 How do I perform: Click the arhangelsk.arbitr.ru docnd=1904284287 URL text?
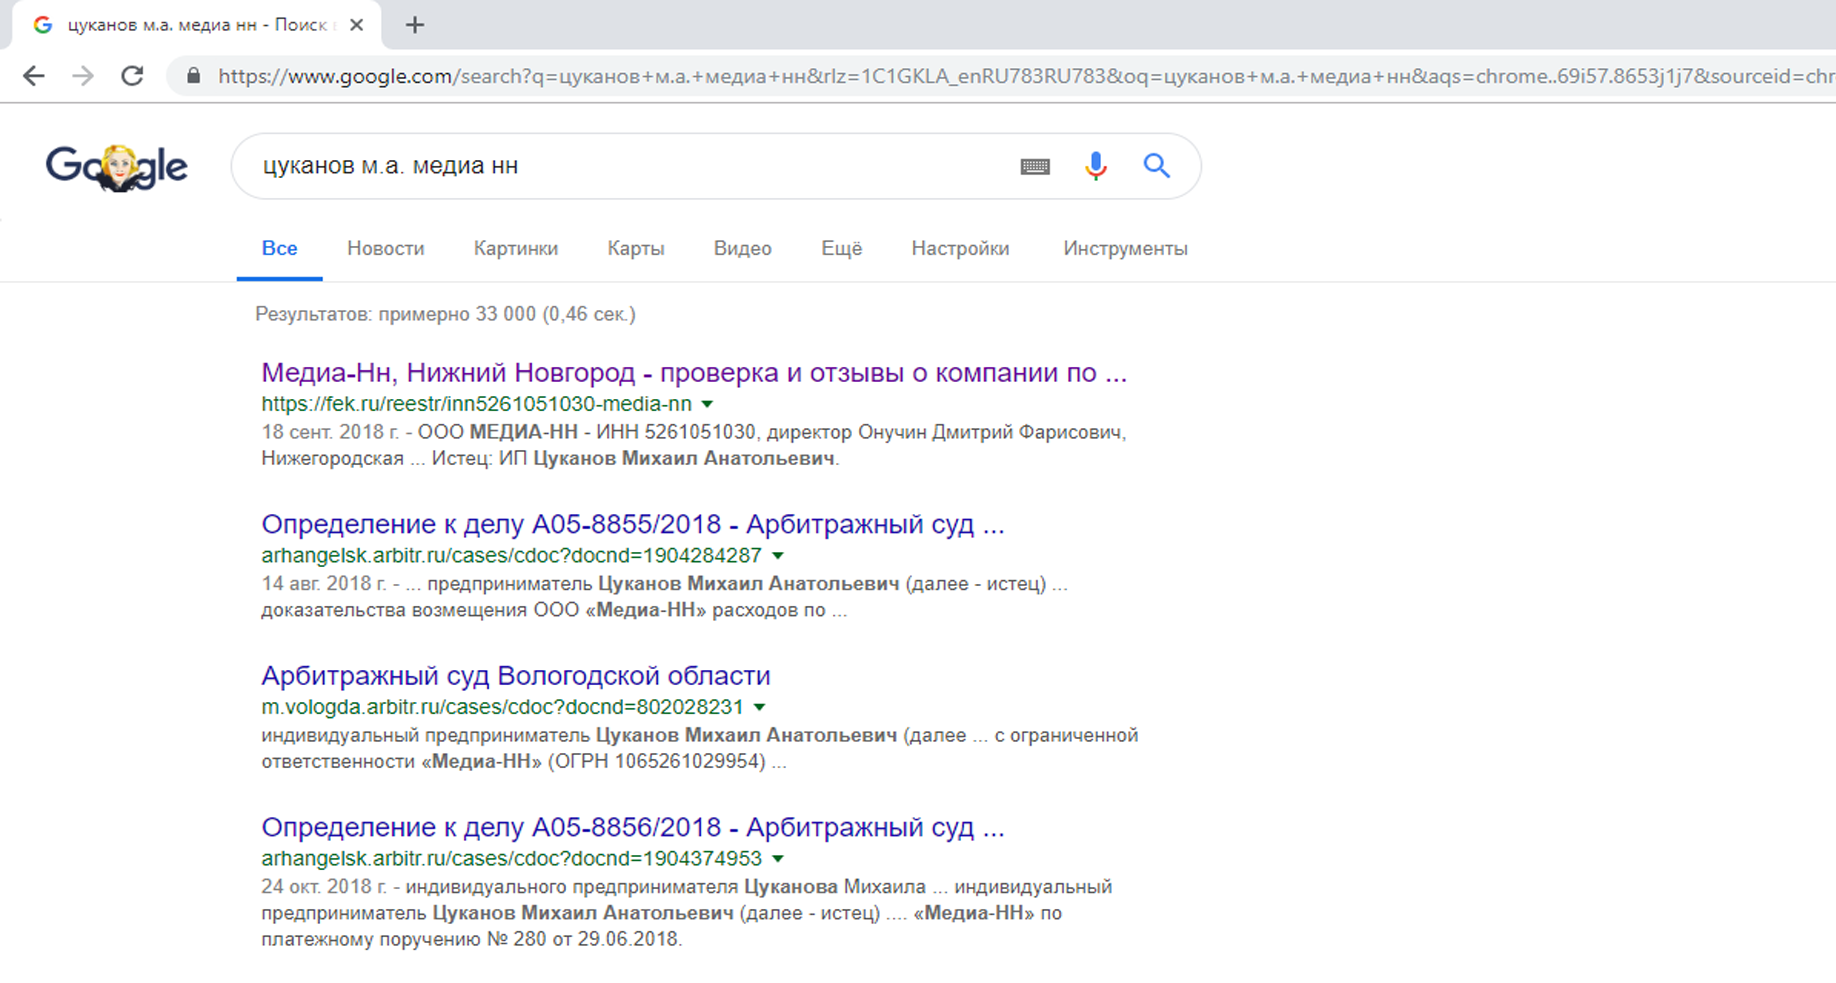pyautogui.click(x=512, y=556)
